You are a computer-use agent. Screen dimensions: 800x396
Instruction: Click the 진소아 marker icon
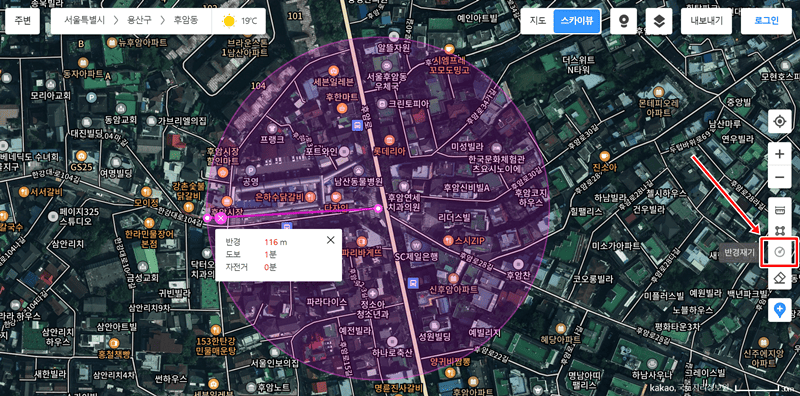pyautogui.click(x=605, y=156)
